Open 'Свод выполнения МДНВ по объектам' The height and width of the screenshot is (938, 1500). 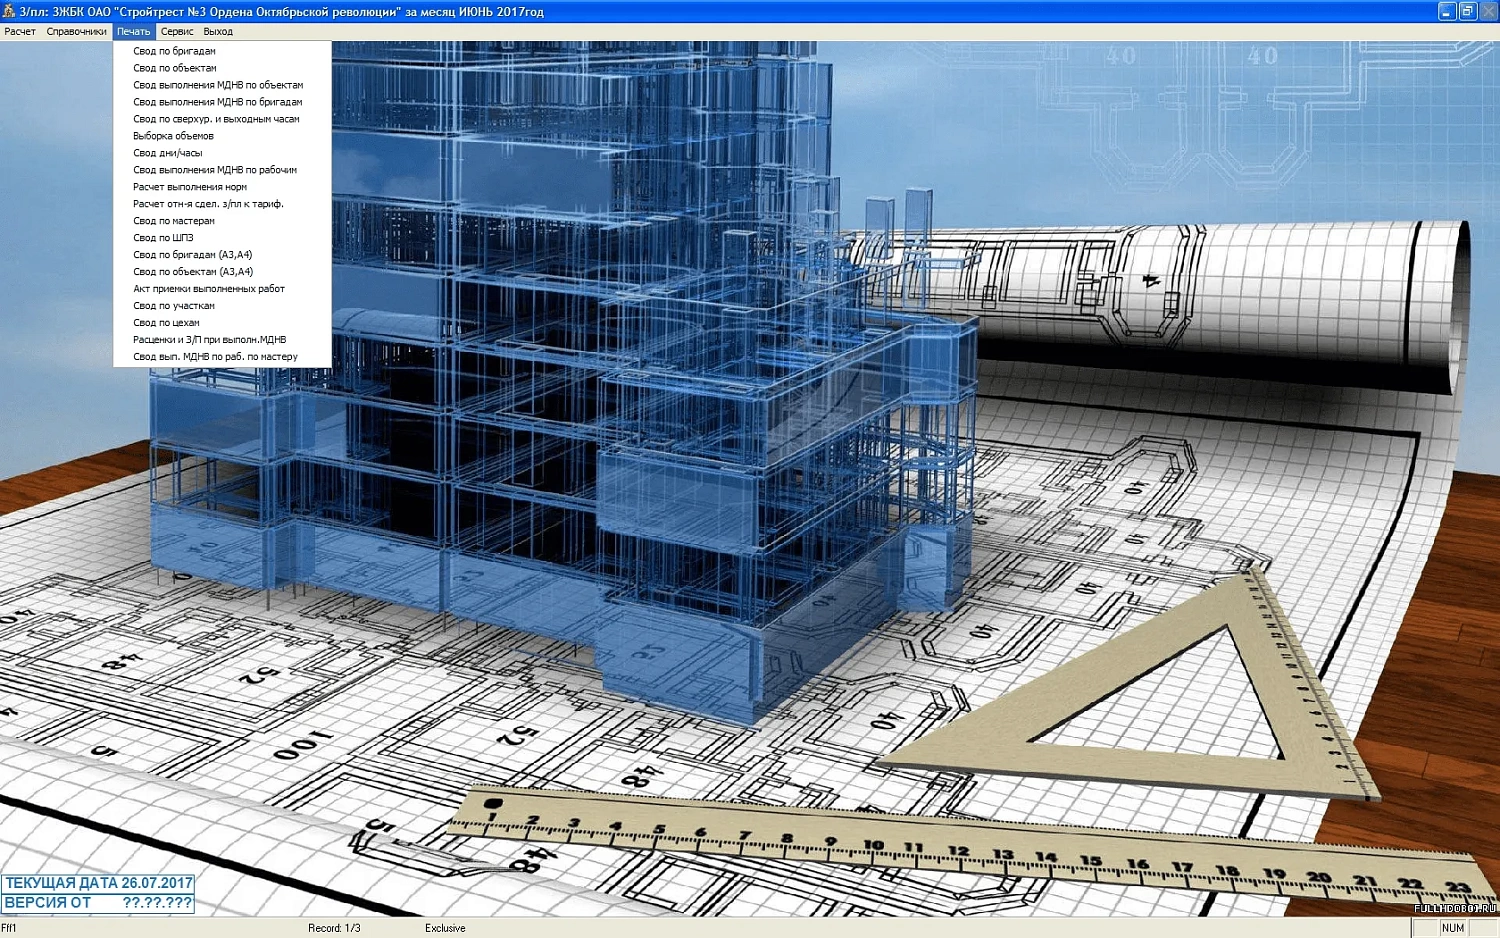click(222, 85)
